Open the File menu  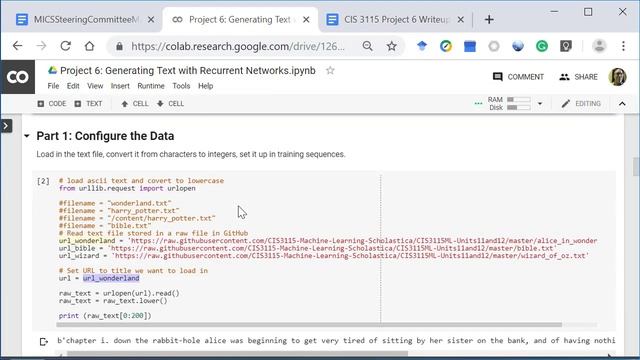point(53,86)
